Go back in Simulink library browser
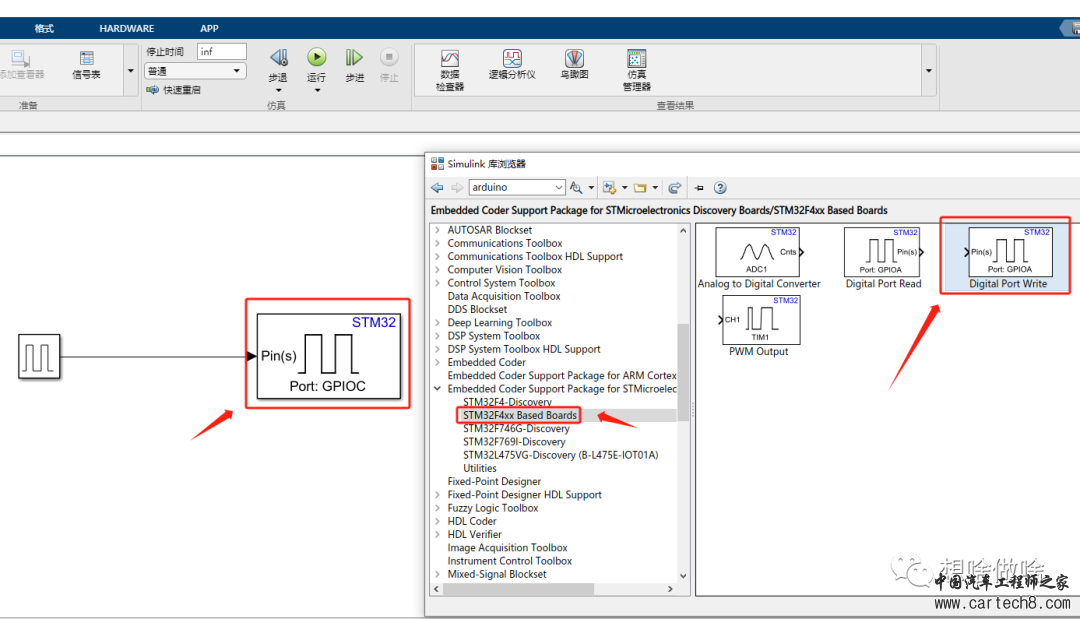 (x=437, y=187)
